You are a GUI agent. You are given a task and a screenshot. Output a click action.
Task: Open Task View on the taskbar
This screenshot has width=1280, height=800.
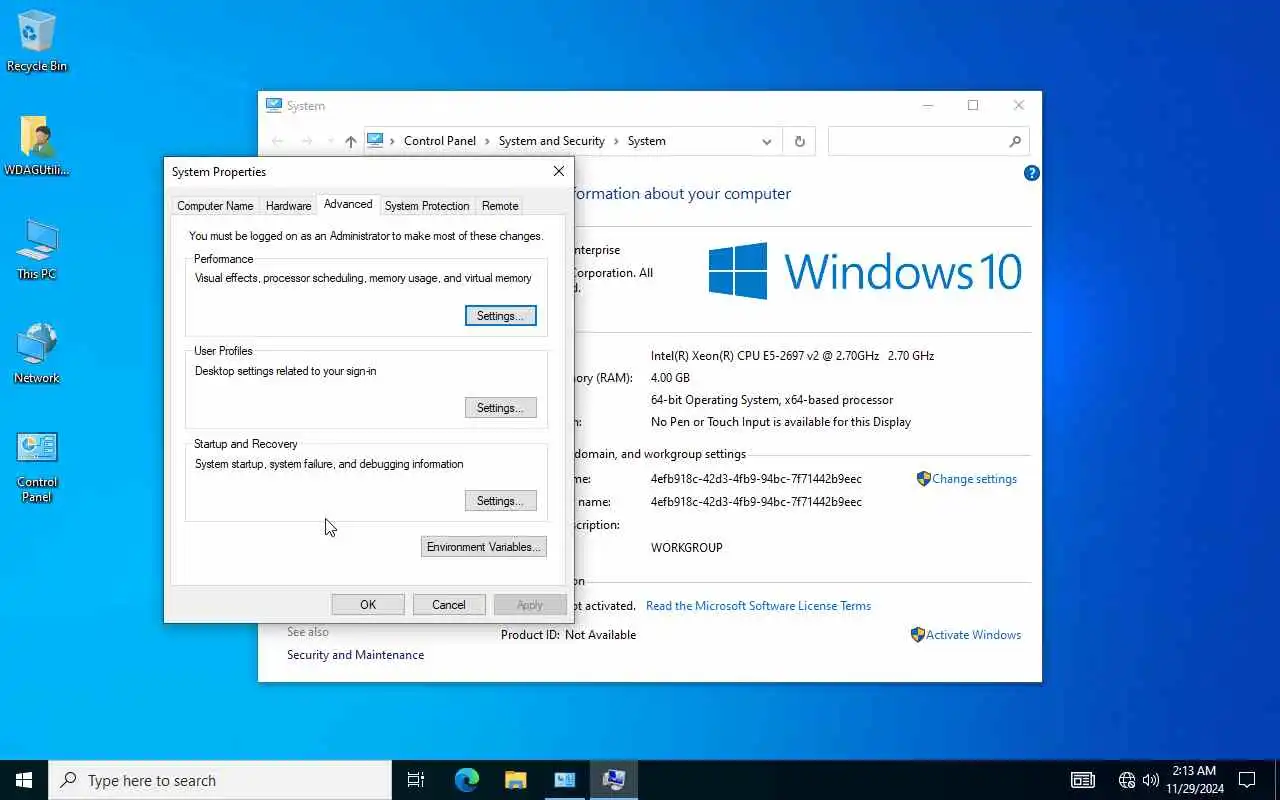click(x=416, y=780)
